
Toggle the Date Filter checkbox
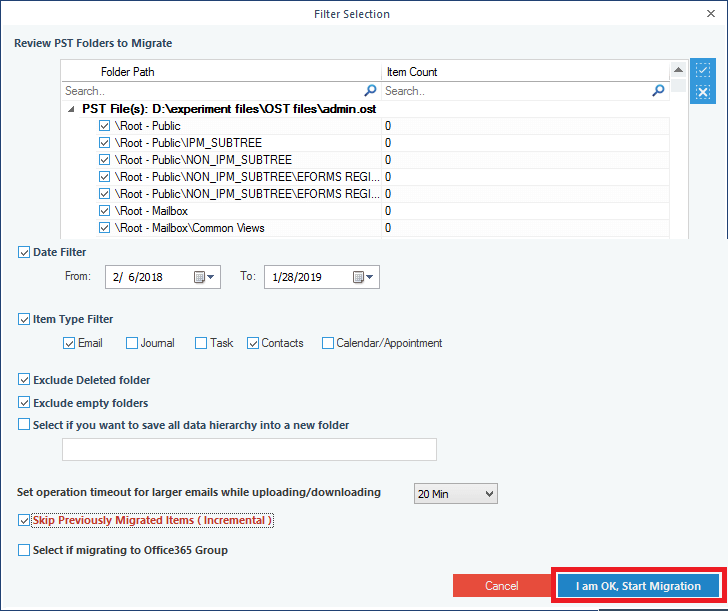pos(24,252)
